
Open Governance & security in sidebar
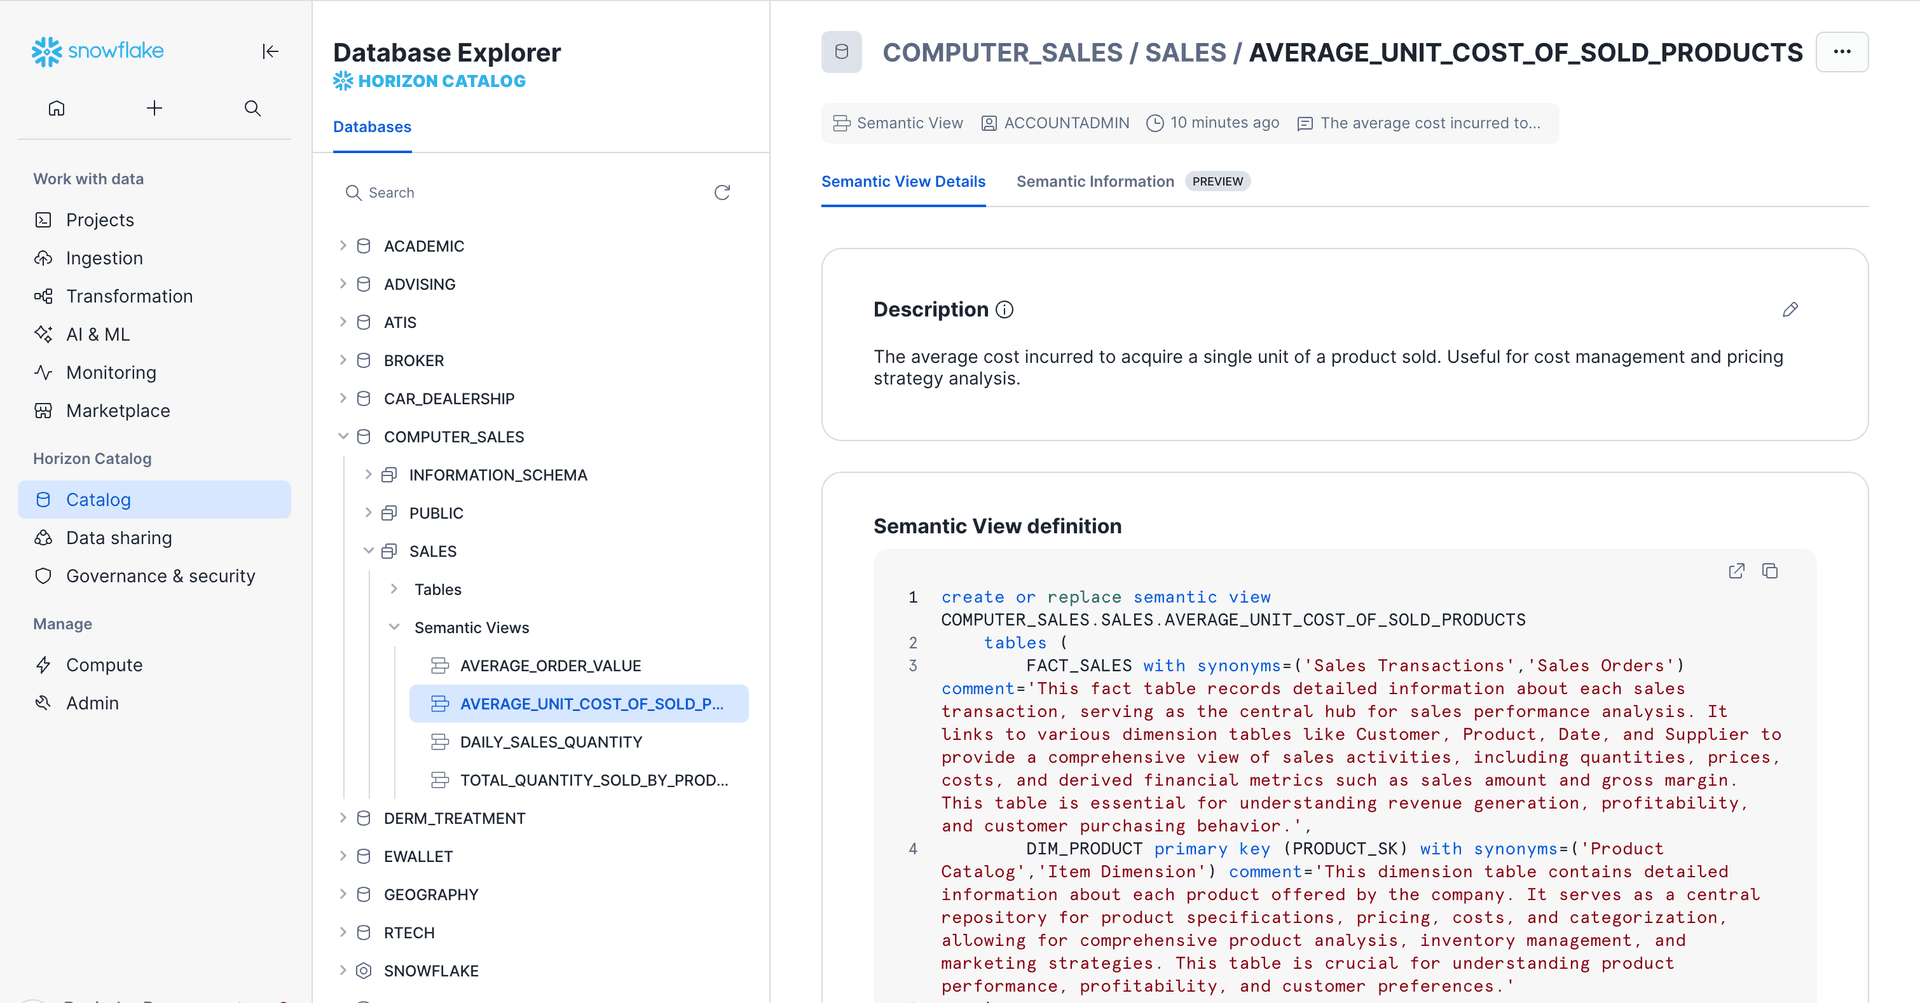[x=160, y=576]
